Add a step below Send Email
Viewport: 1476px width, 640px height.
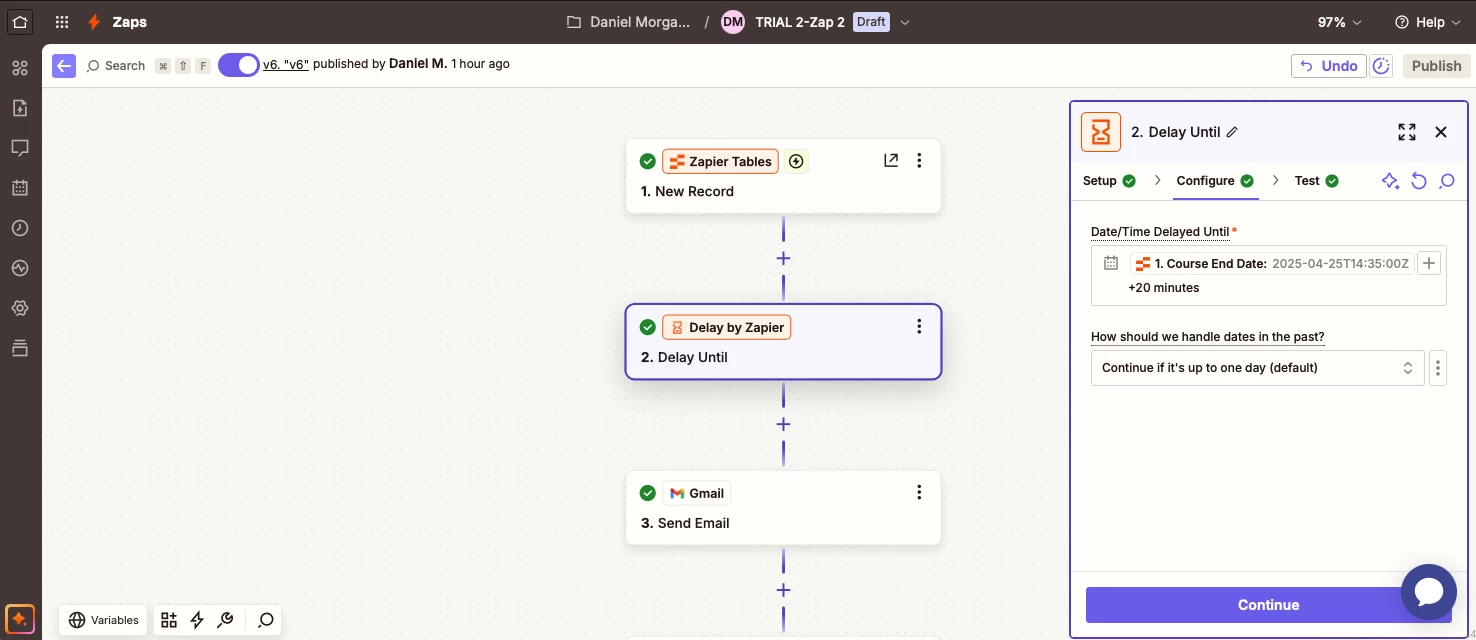click(x=783, y=590)
